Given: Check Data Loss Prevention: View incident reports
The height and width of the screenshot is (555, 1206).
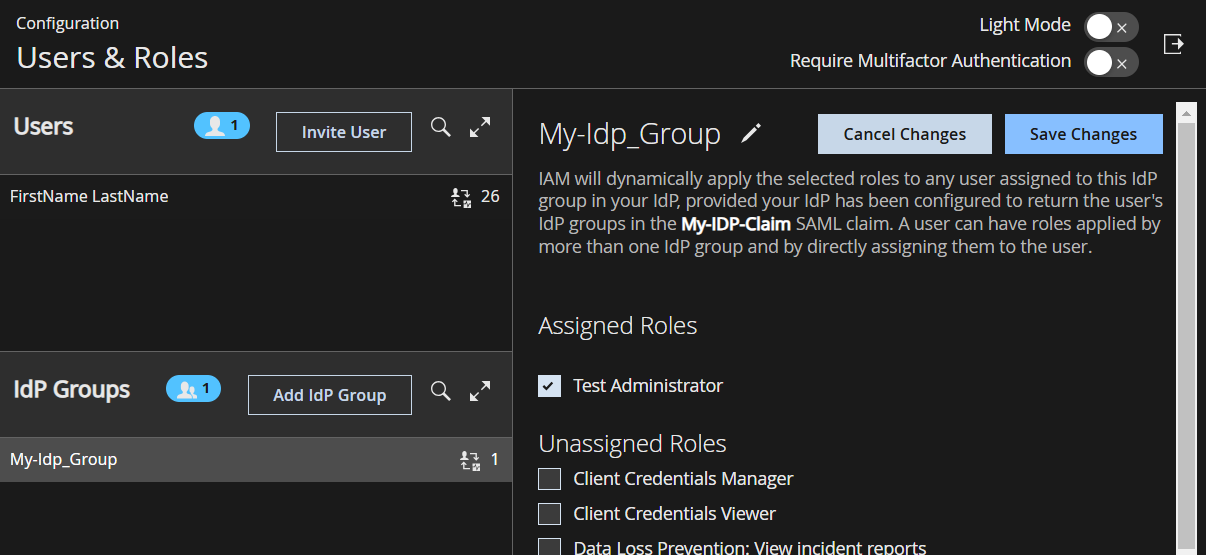Looking at the screenshot, I should coord(549,547).
